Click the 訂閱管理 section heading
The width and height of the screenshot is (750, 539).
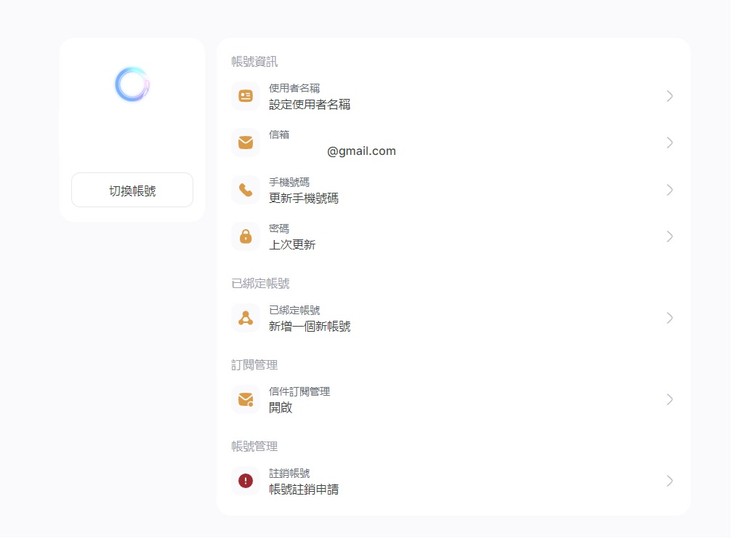[x=254, y=365]
